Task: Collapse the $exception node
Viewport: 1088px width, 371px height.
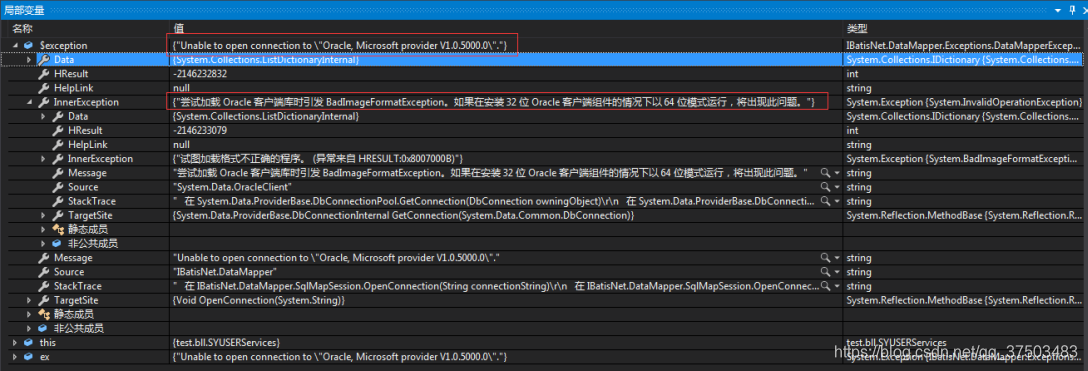Action: [15, 46]
